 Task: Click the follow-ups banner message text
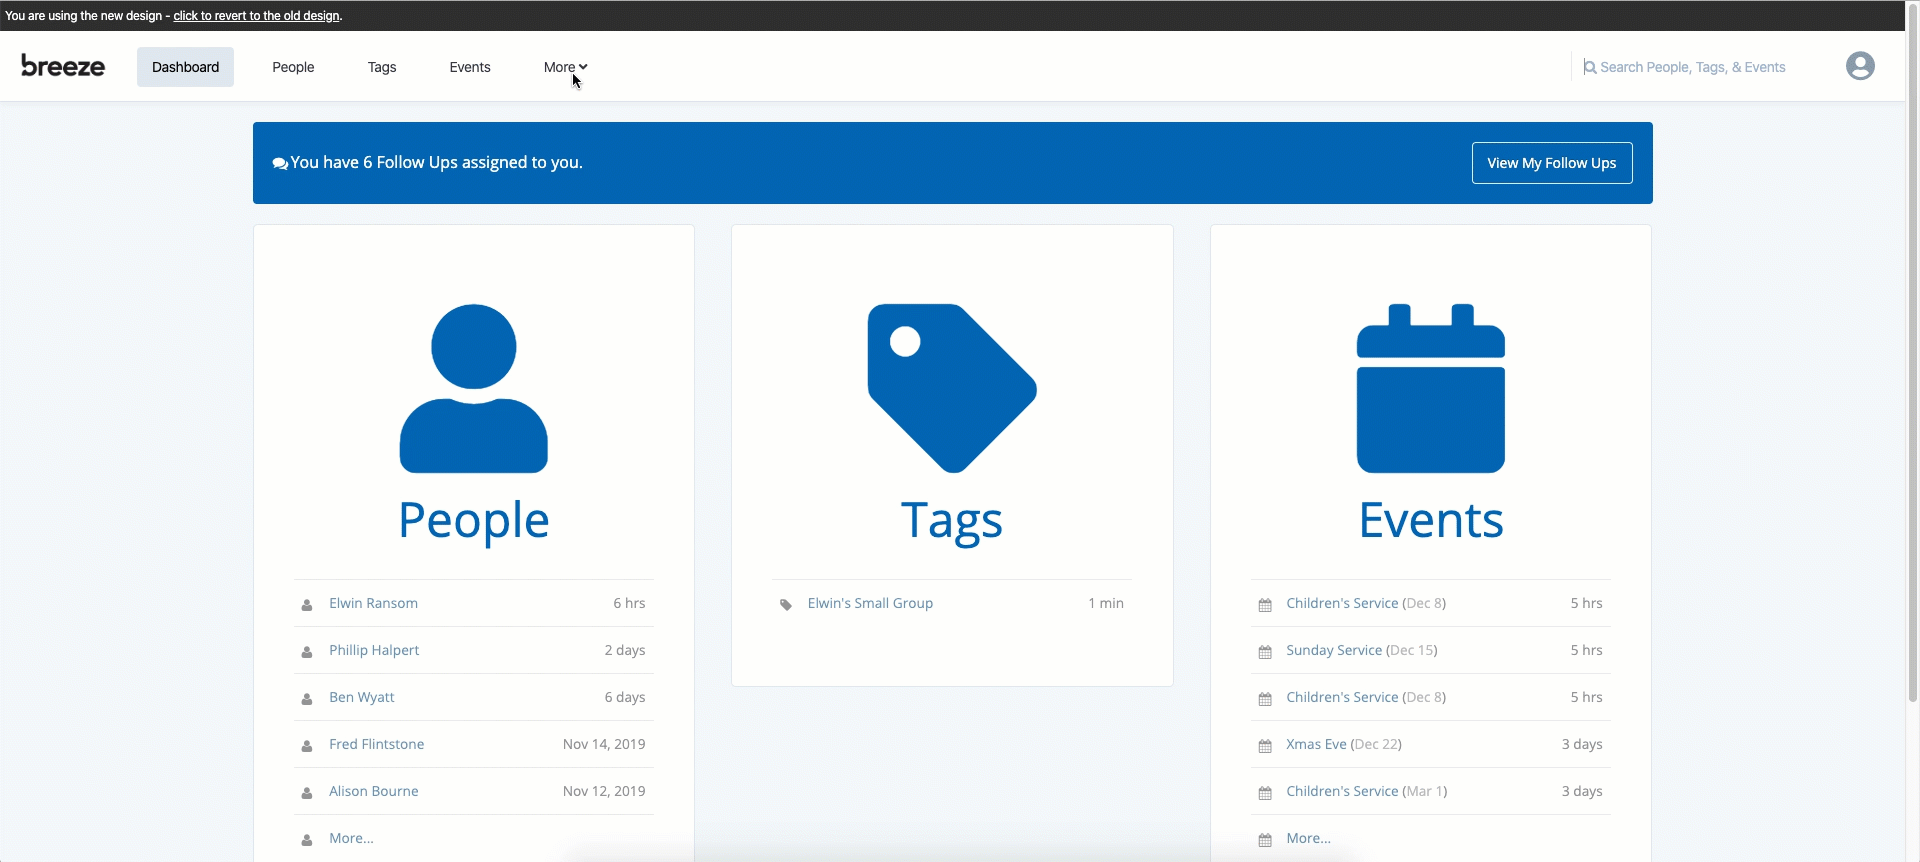[437, 162]
